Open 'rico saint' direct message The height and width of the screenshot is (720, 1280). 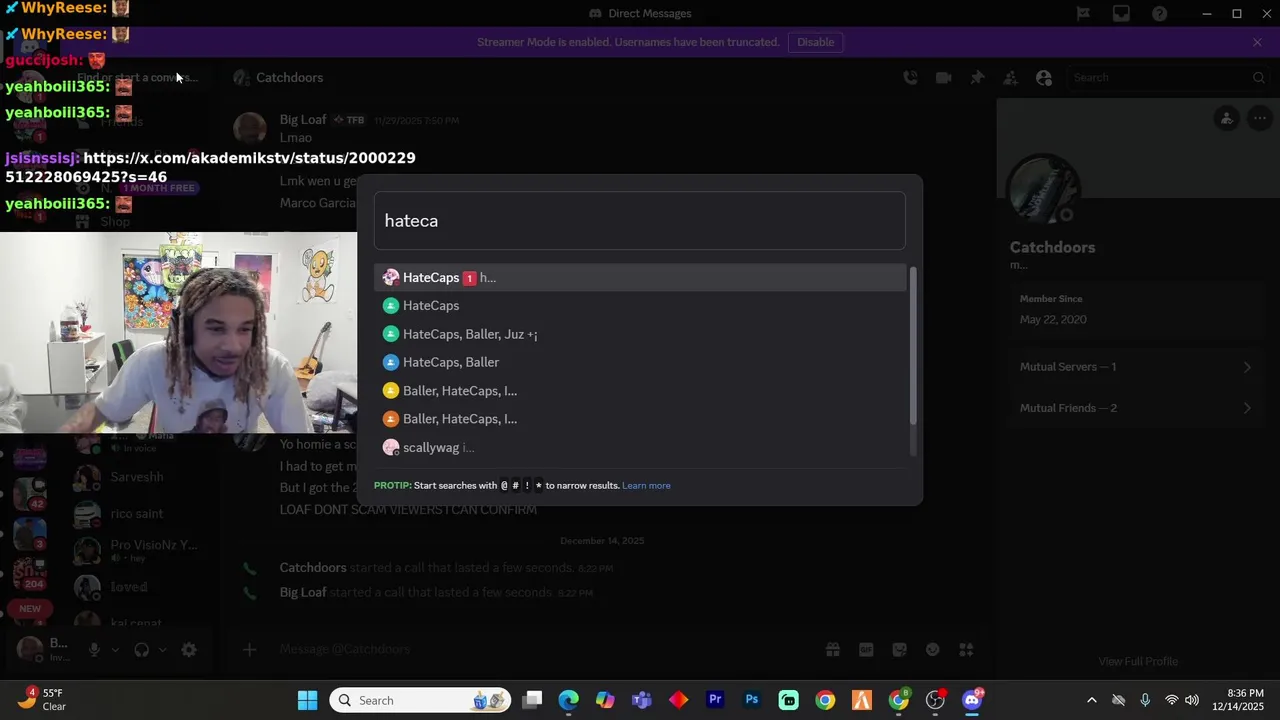click(140, 514)
